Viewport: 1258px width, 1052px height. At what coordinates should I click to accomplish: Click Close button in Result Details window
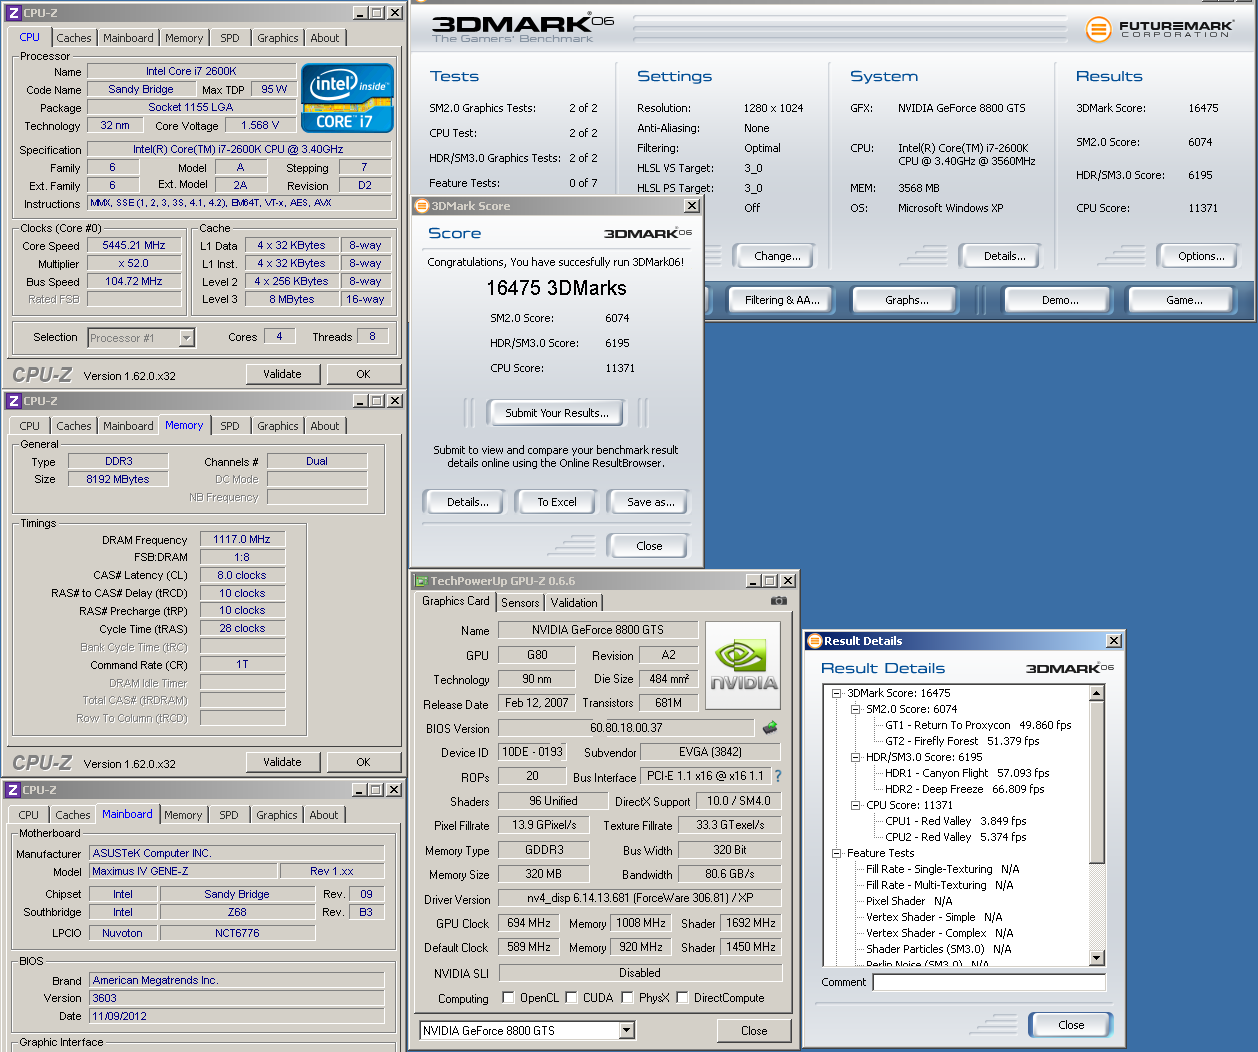(1071, 1025)
